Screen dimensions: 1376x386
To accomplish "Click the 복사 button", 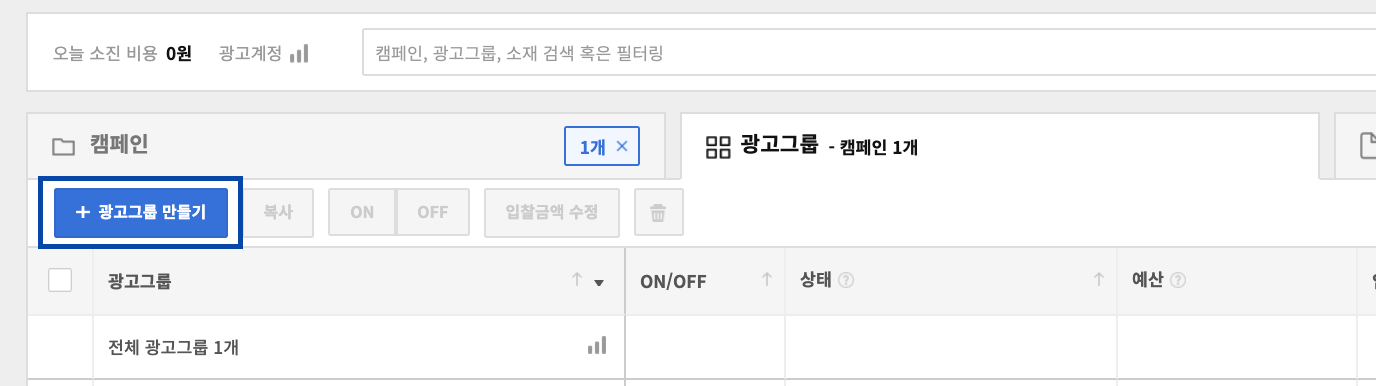I will pyautogui.click(x=279, y=212).
